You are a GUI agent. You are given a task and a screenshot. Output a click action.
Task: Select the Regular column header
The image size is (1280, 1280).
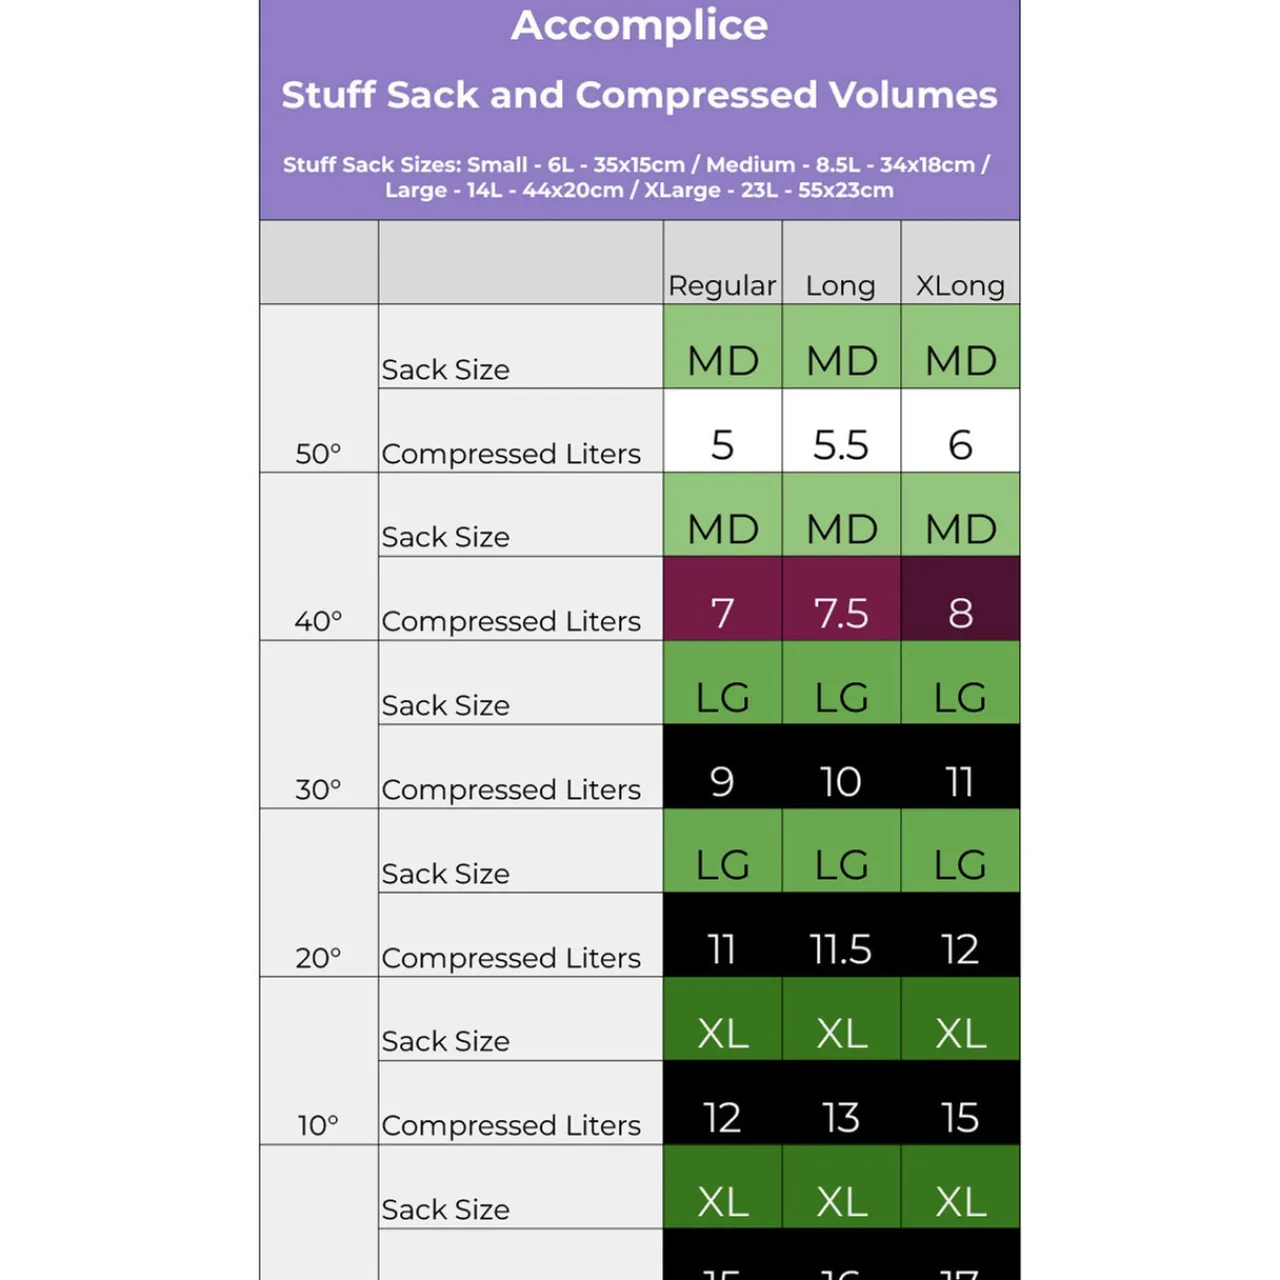[722, 285]
